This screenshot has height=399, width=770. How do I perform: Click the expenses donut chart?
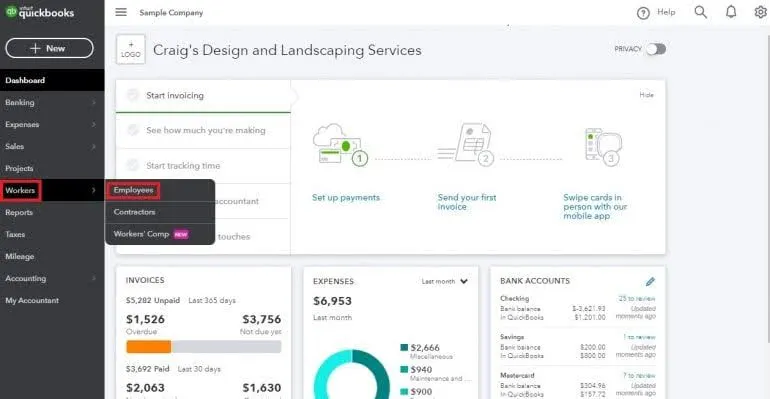point(352,374)
